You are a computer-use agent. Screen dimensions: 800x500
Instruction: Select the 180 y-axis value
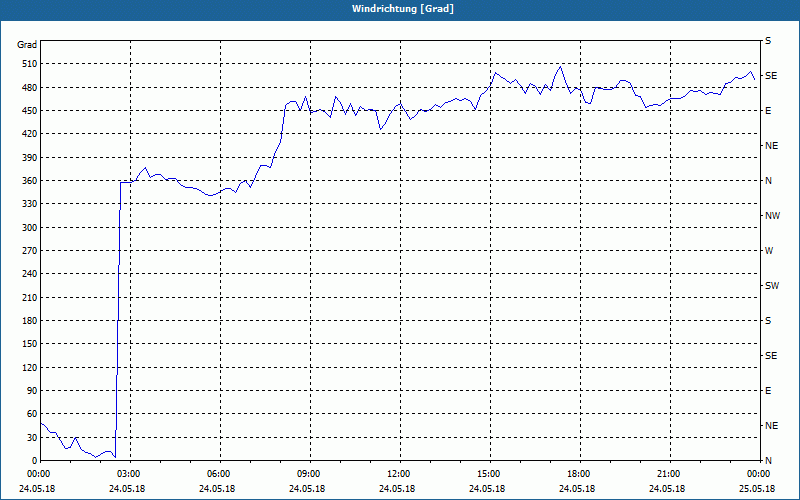coord(30,320)
